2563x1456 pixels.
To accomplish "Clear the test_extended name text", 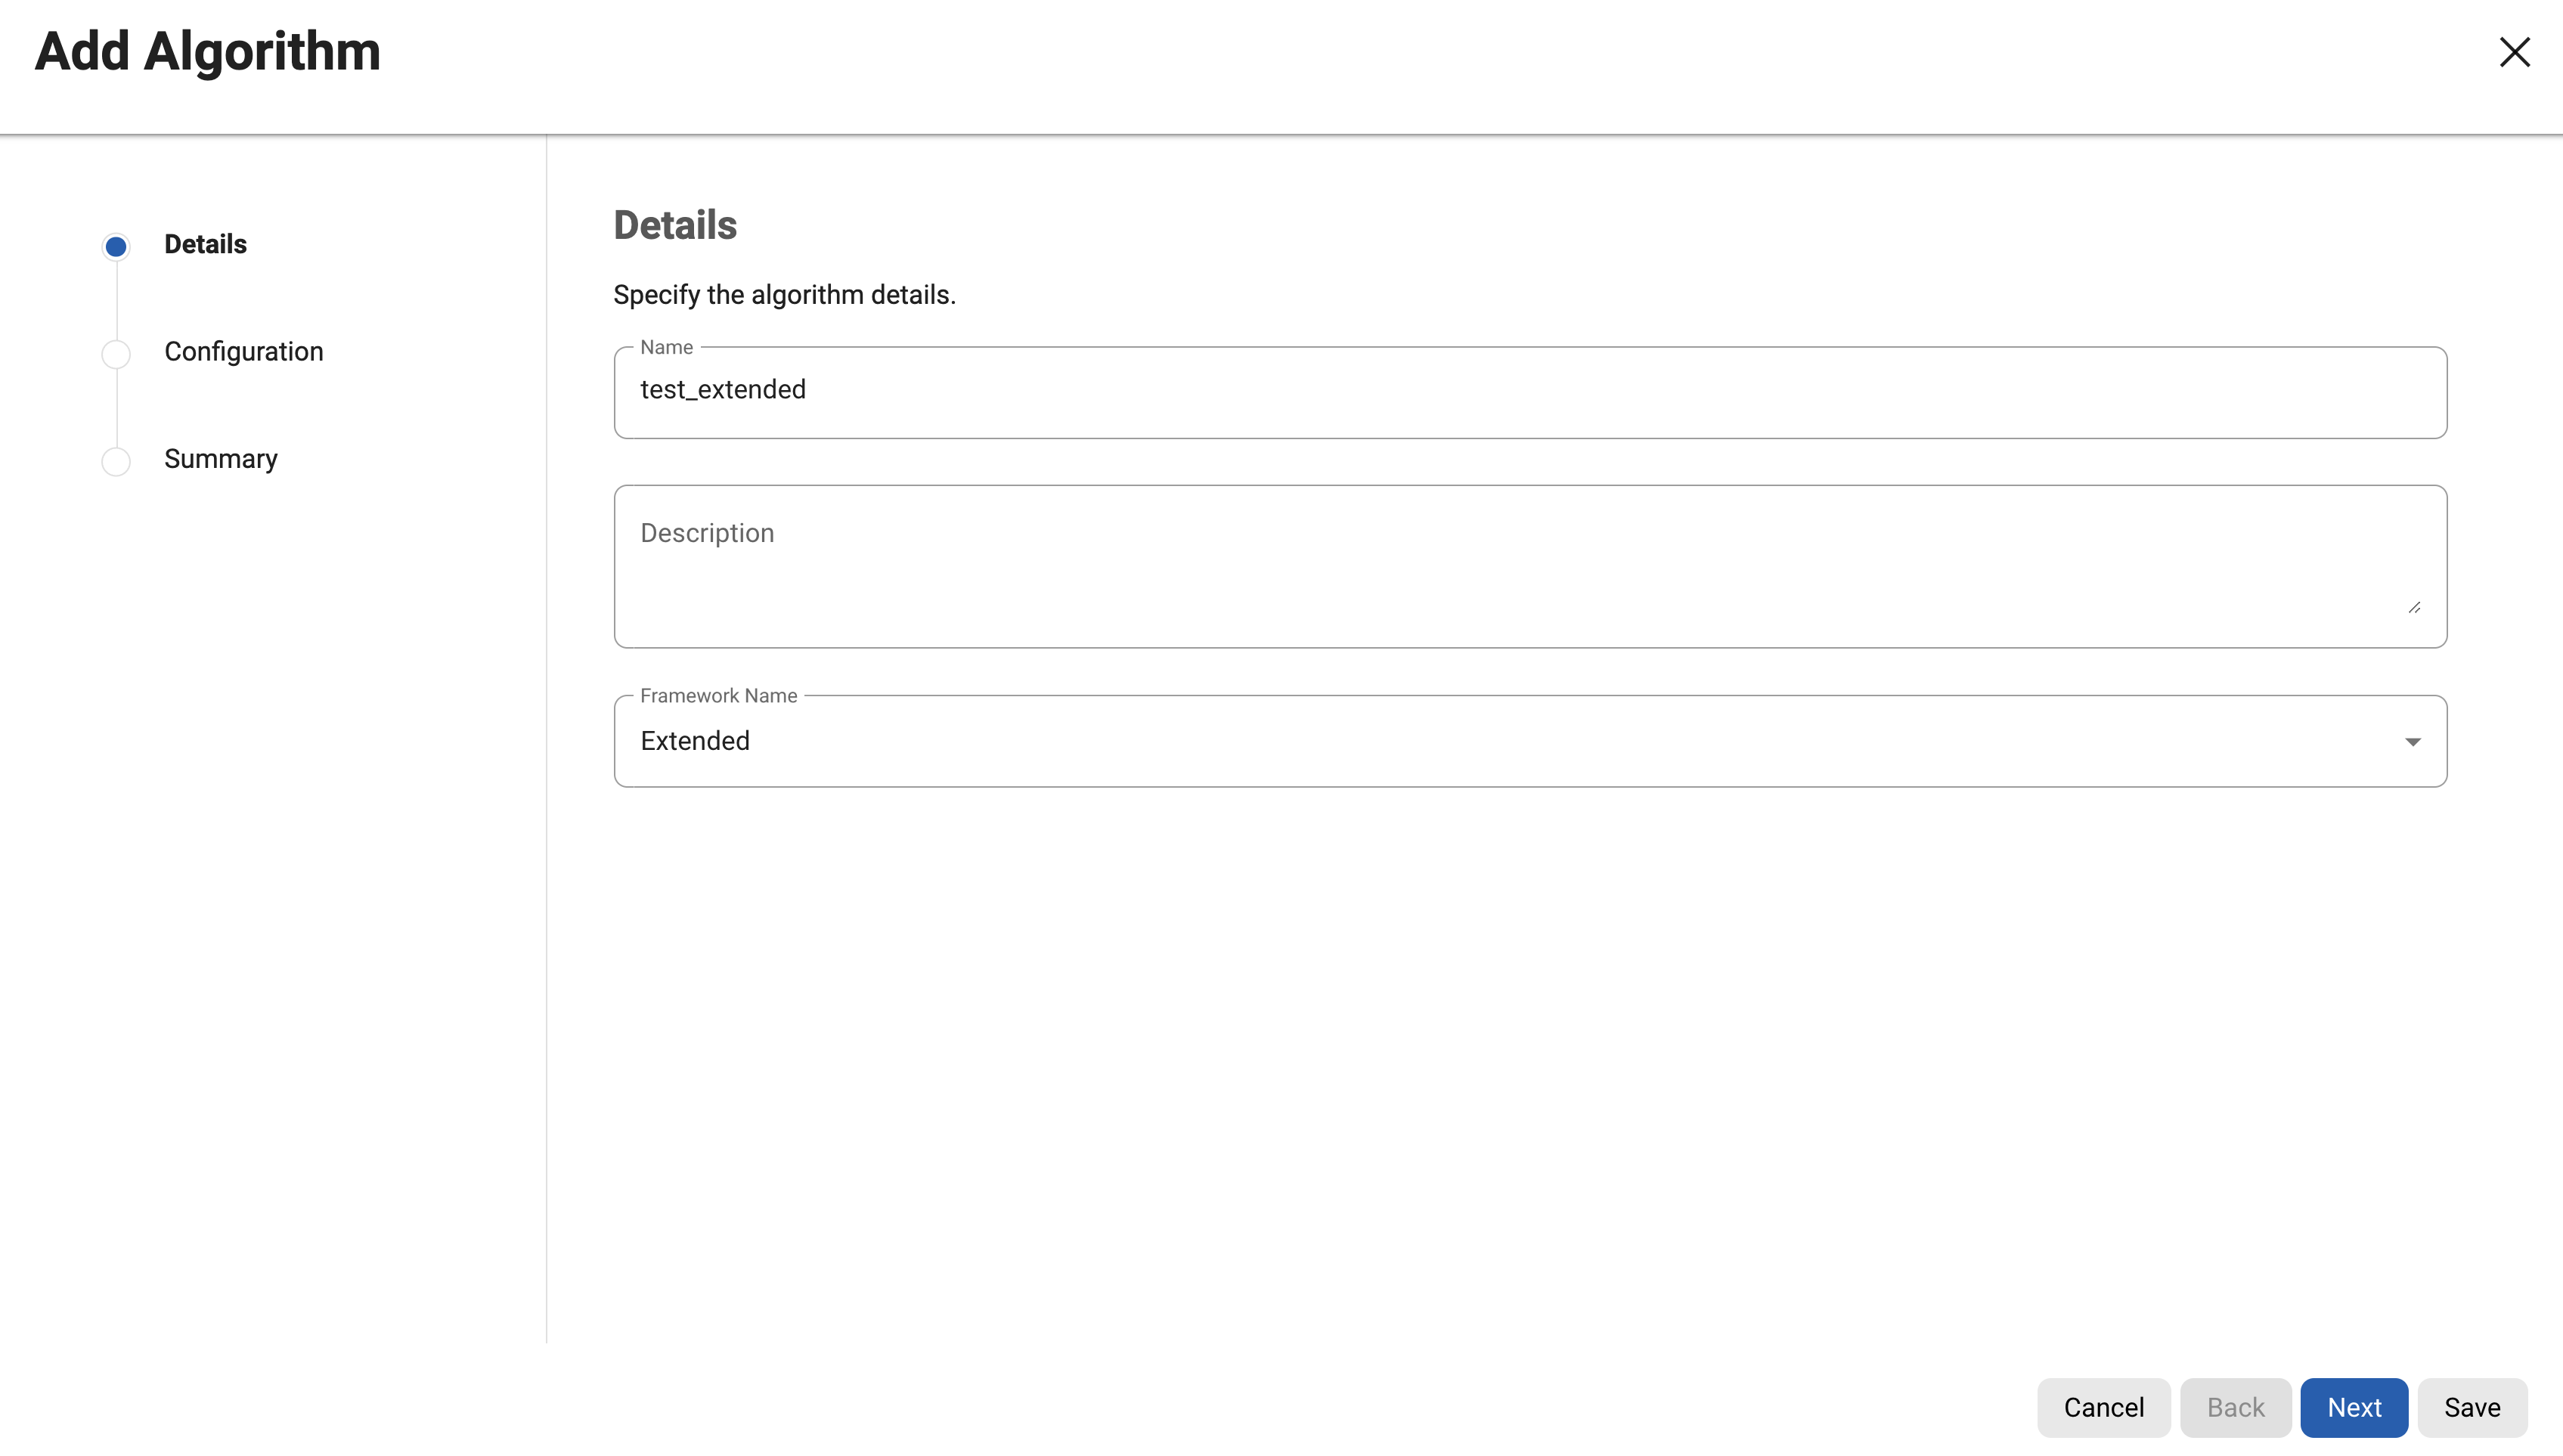I will (723, 389).
